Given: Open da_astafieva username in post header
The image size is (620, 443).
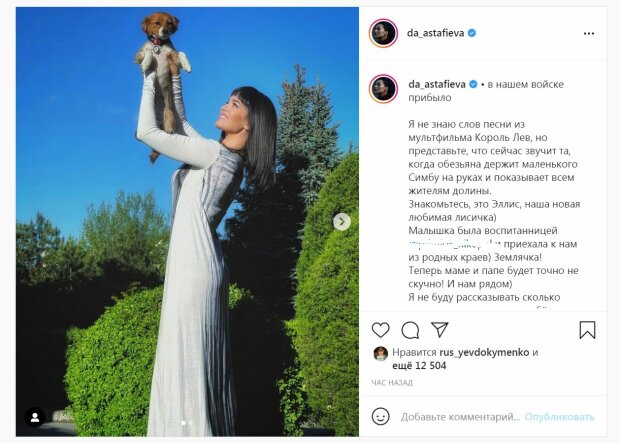Looking at the screenshot, I should click(x=435, y=33).
